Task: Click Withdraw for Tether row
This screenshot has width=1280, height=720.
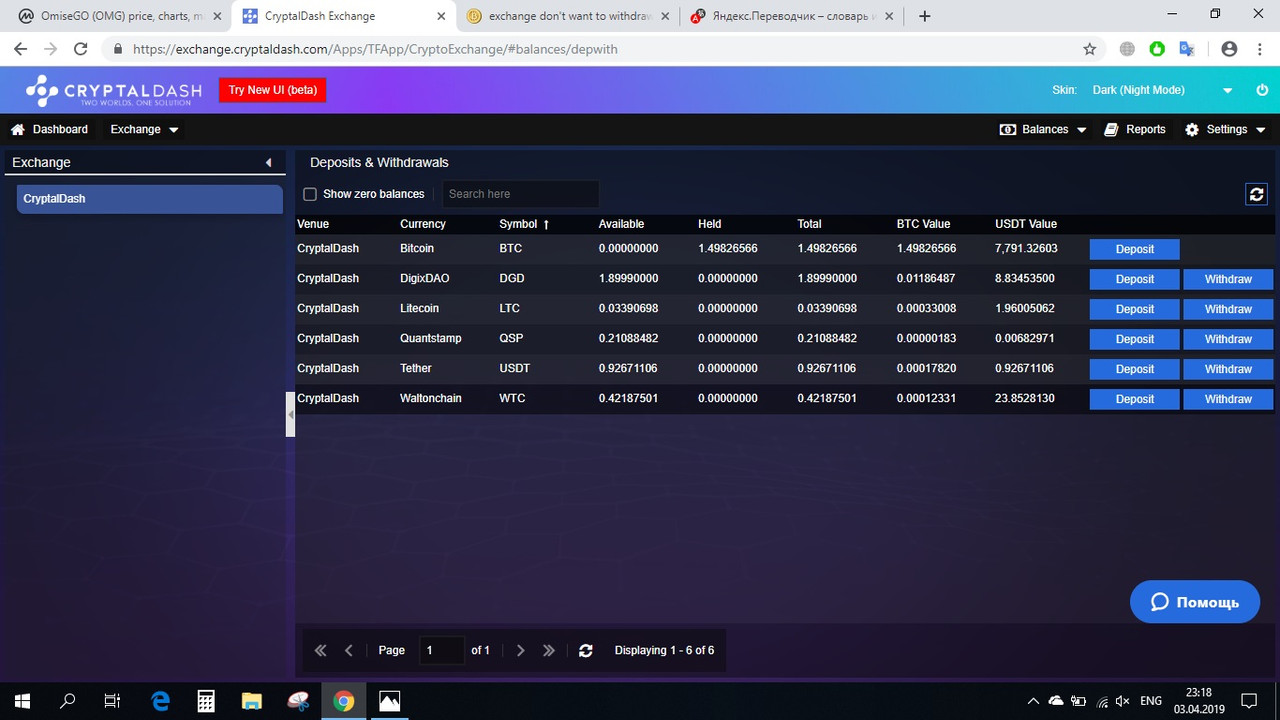Action: [x=1228, y=369]
